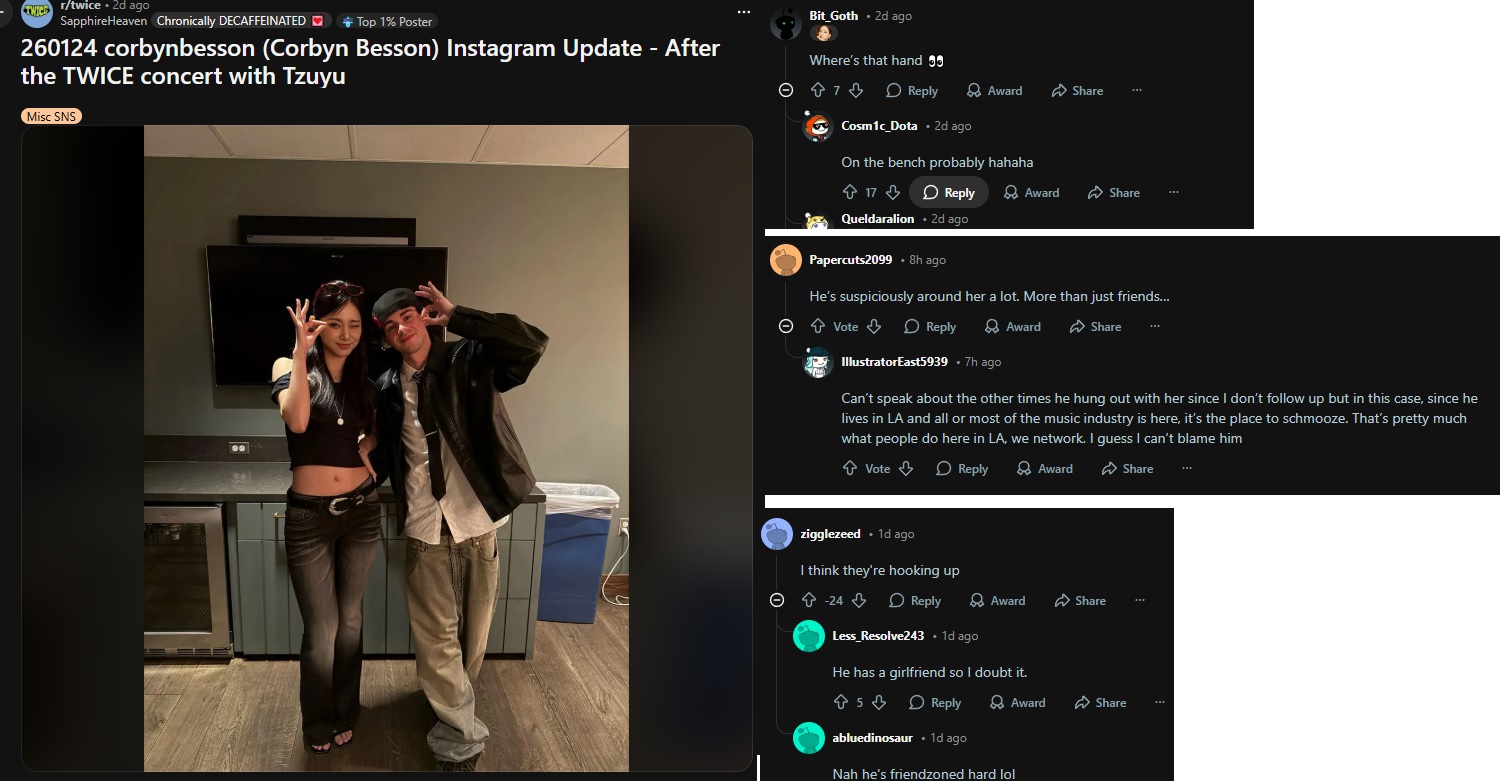This screenshot has height=781, width=1502.
Task: Open r/twice community avatar
Action: (37, 12)
